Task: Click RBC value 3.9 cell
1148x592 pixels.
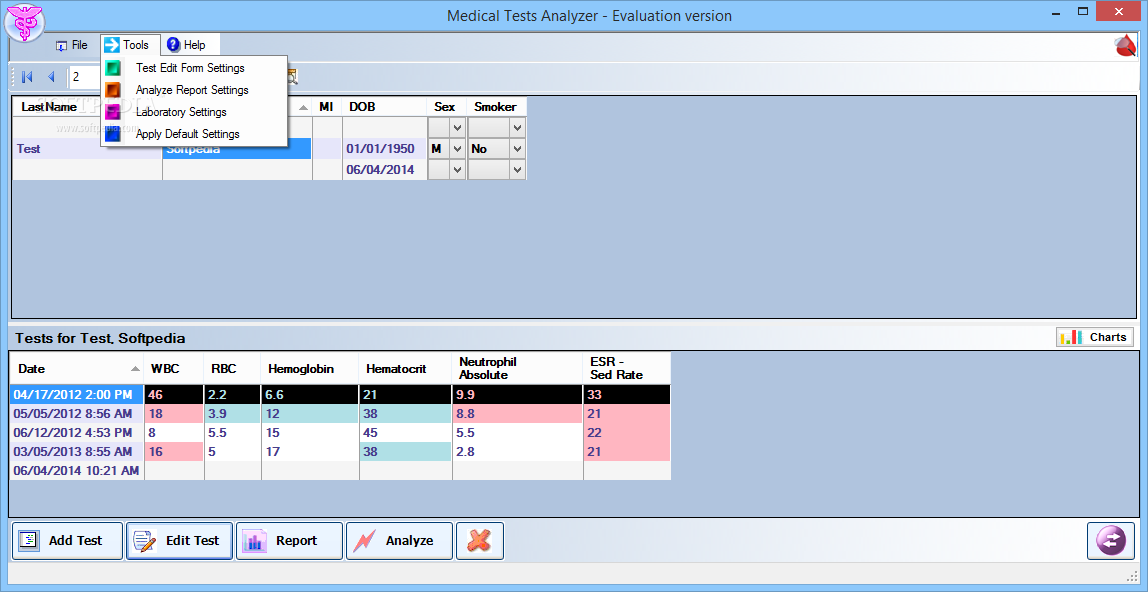Action: tap(233, 413)
